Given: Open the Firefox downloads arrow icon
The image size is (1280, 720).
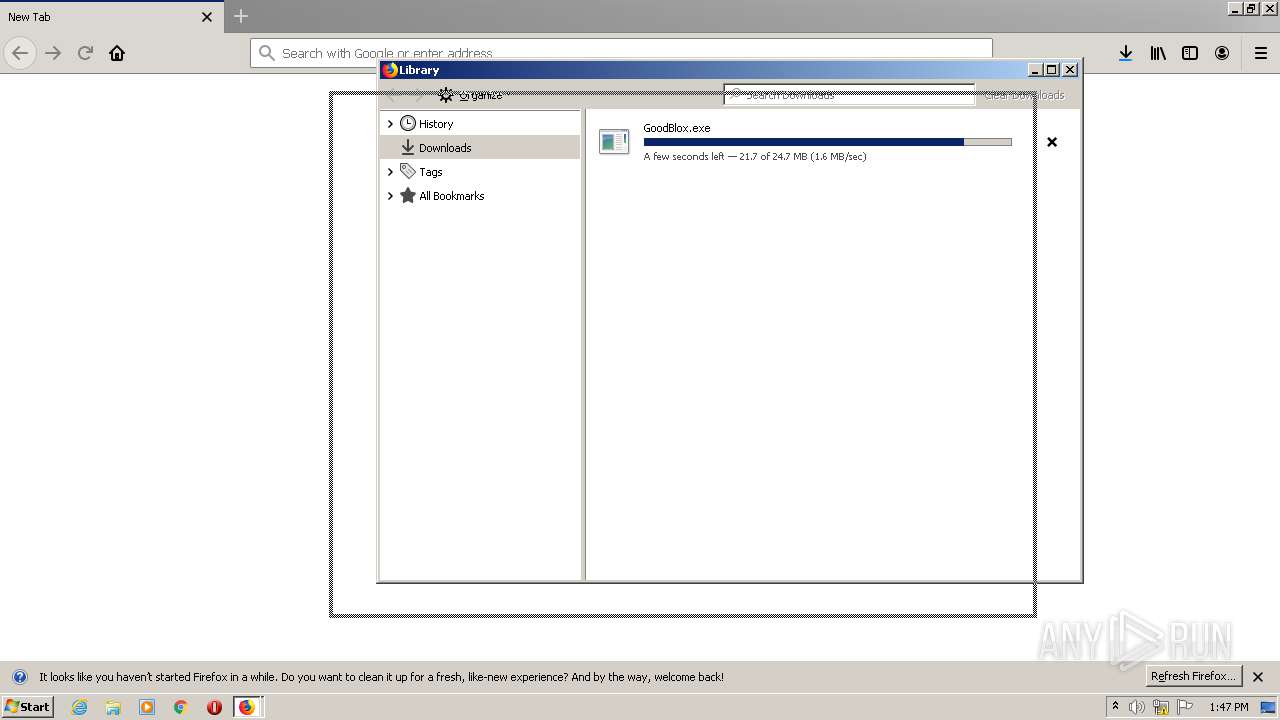Looking at the screenshot, I should click(x=1125, y=53).
